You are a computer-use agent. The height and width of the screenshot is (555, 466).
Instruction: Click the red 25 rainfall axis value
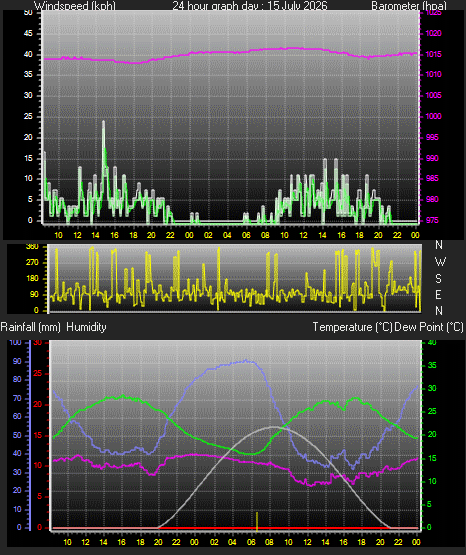[38, 373]
